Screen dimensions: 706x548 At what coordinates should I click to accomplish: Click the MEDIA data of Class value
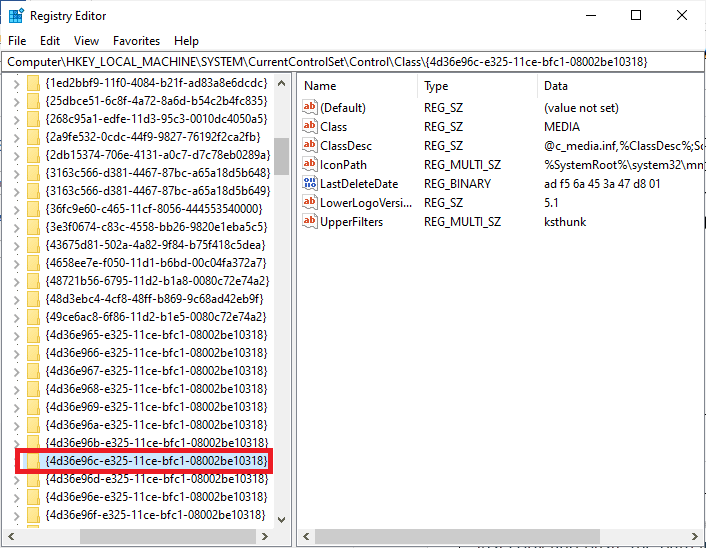pyautogui.click(x=562, y=127)
